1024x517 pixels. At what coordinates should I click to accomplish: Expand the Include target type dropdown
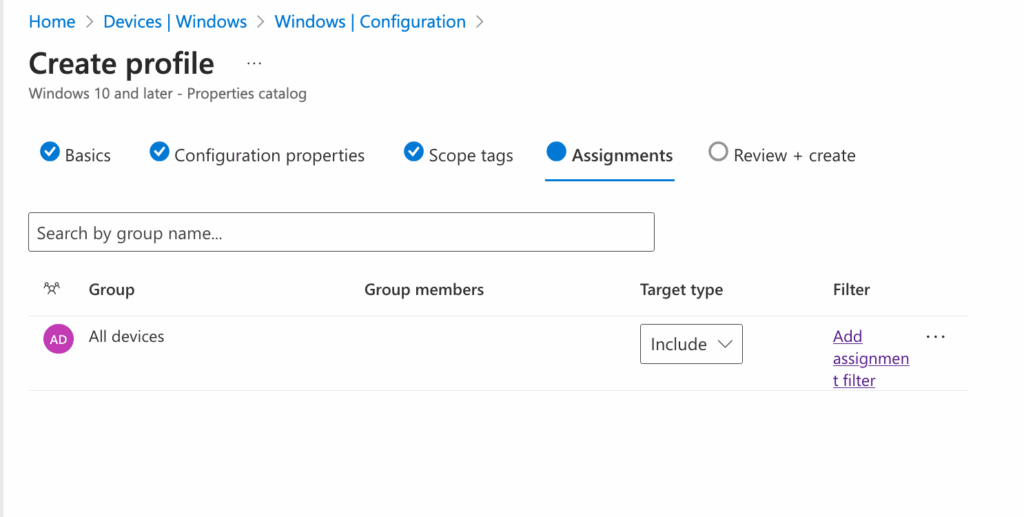tap(691, 344)
